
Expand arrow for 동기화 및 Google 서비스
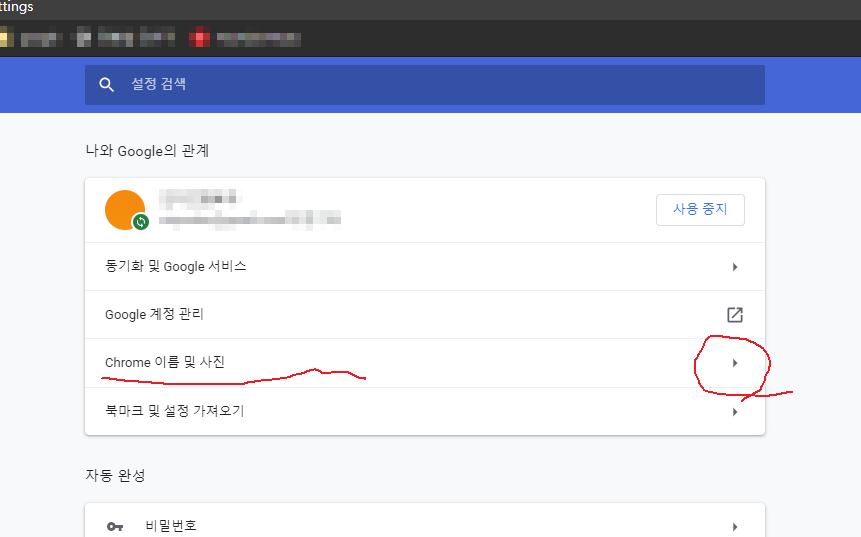click(735, 267)
